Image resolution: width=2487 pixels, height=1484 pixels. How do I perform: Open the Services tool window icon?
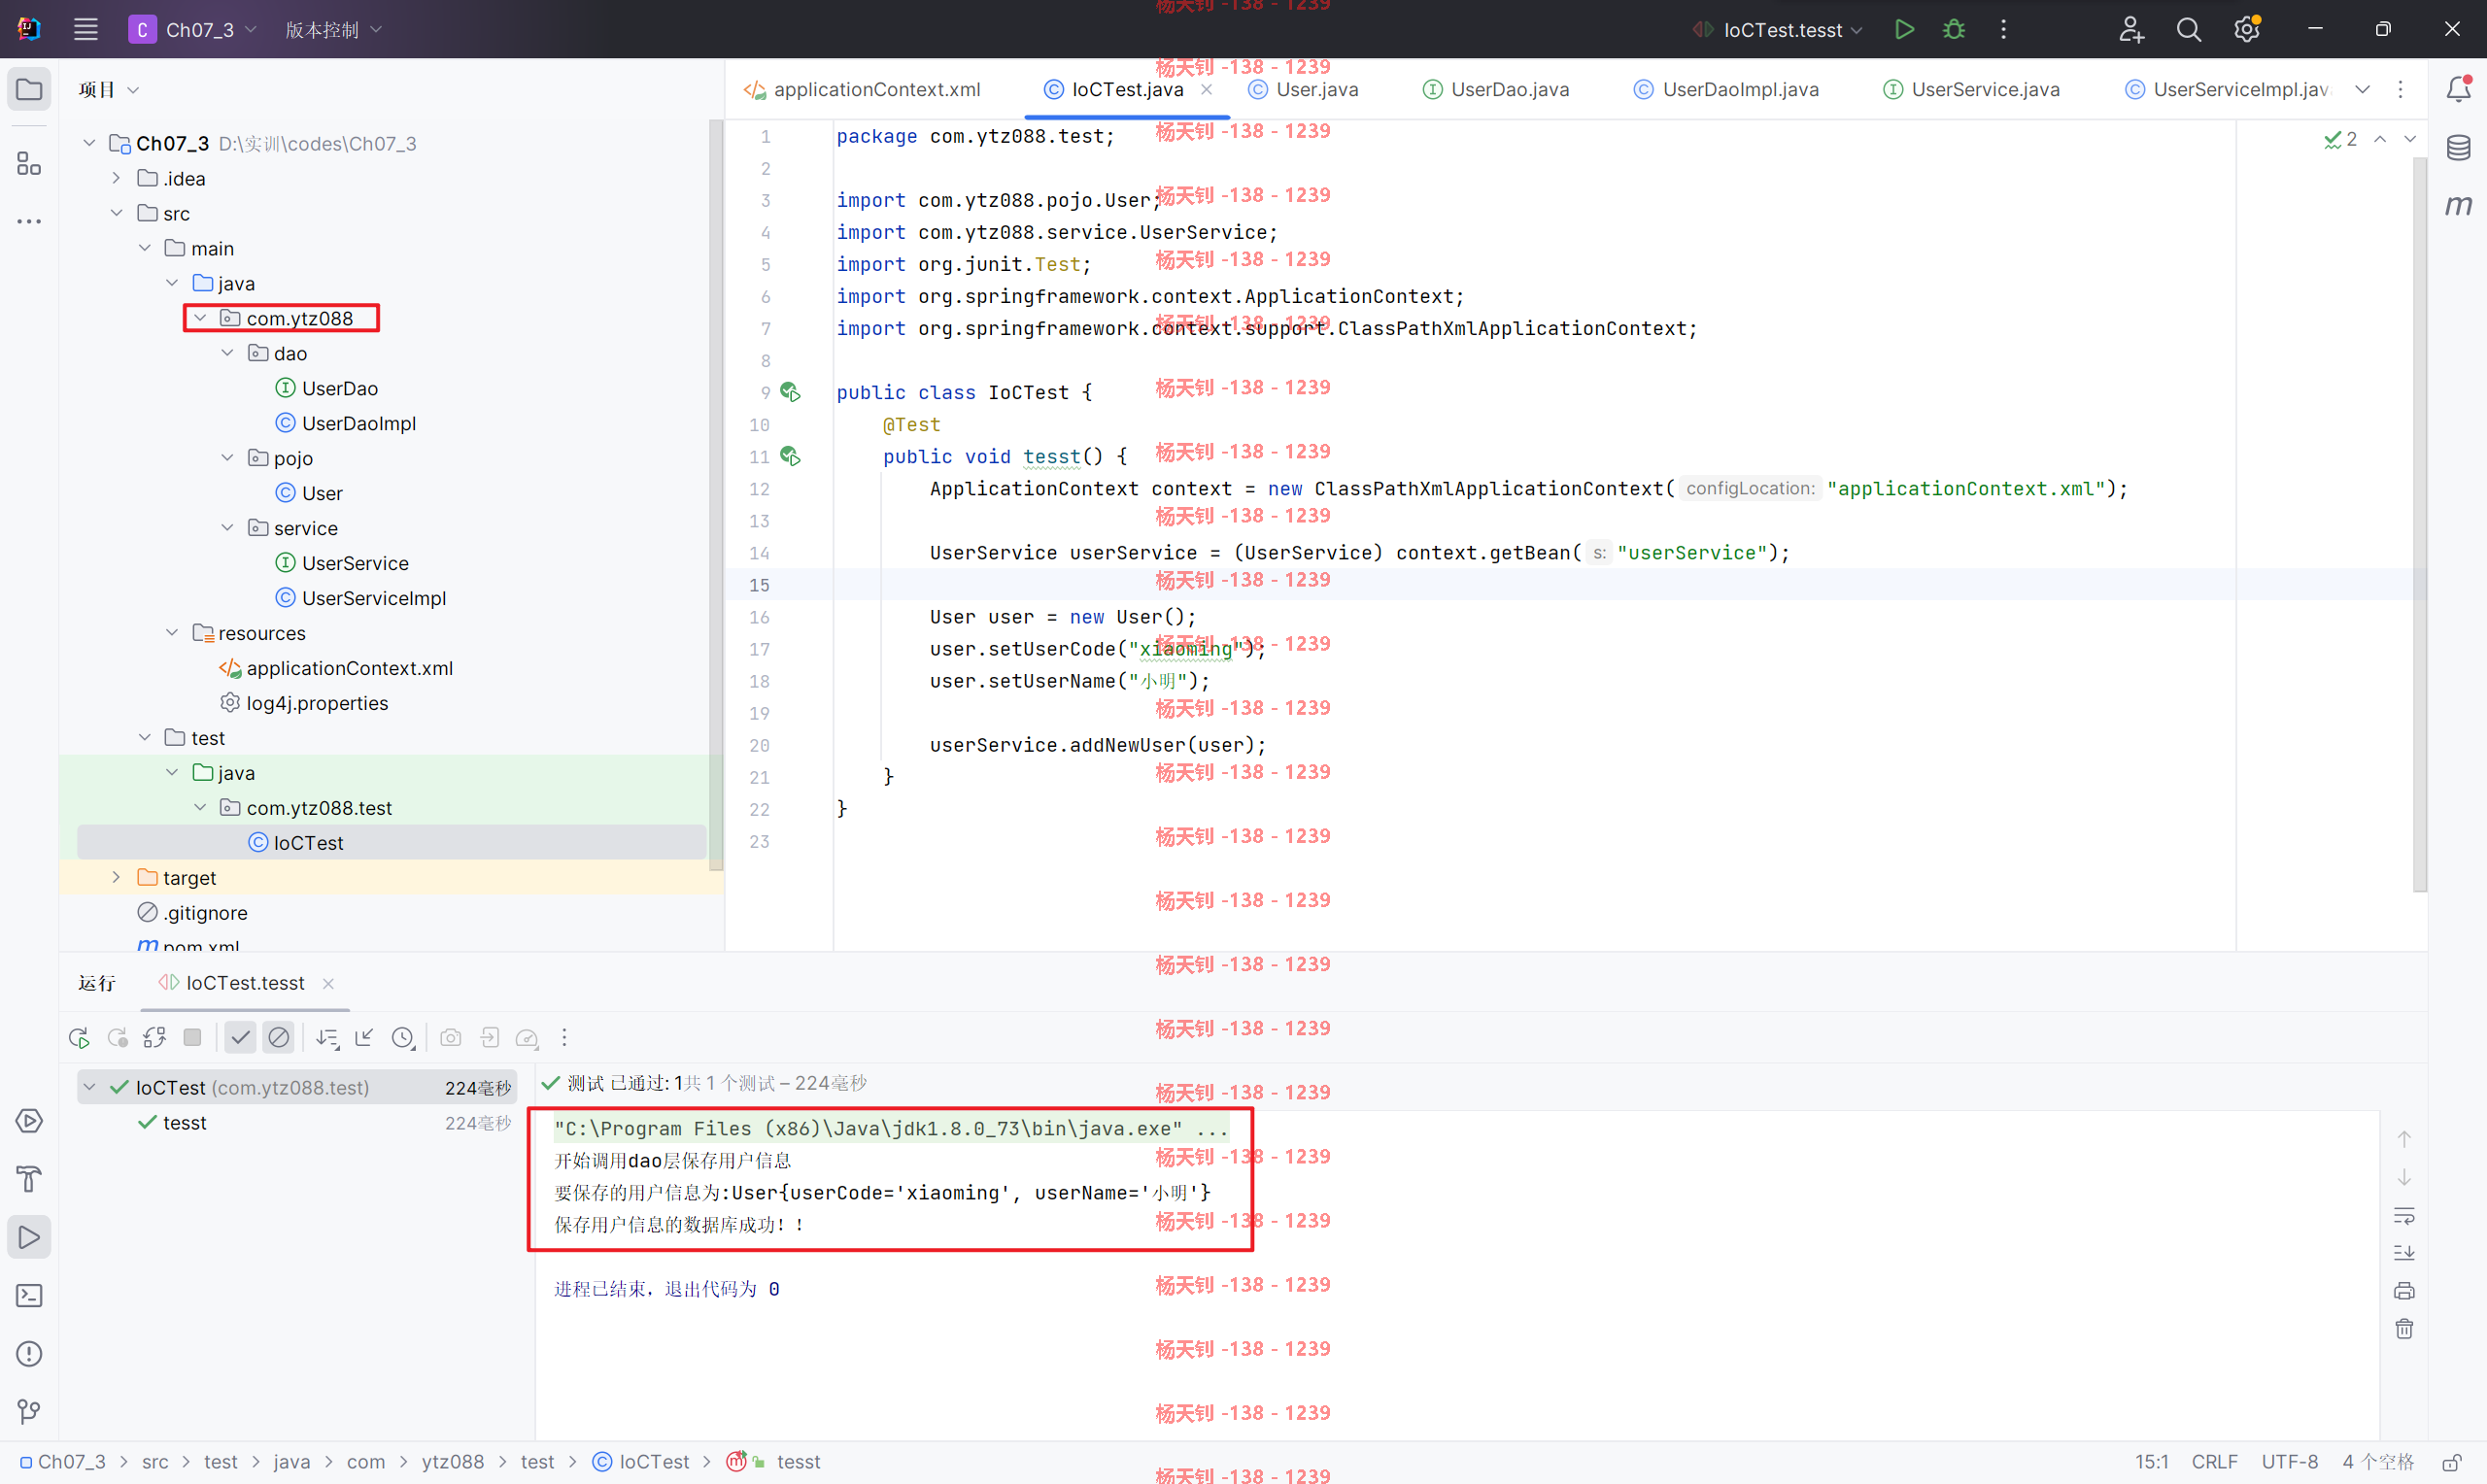click(29, 1121)
